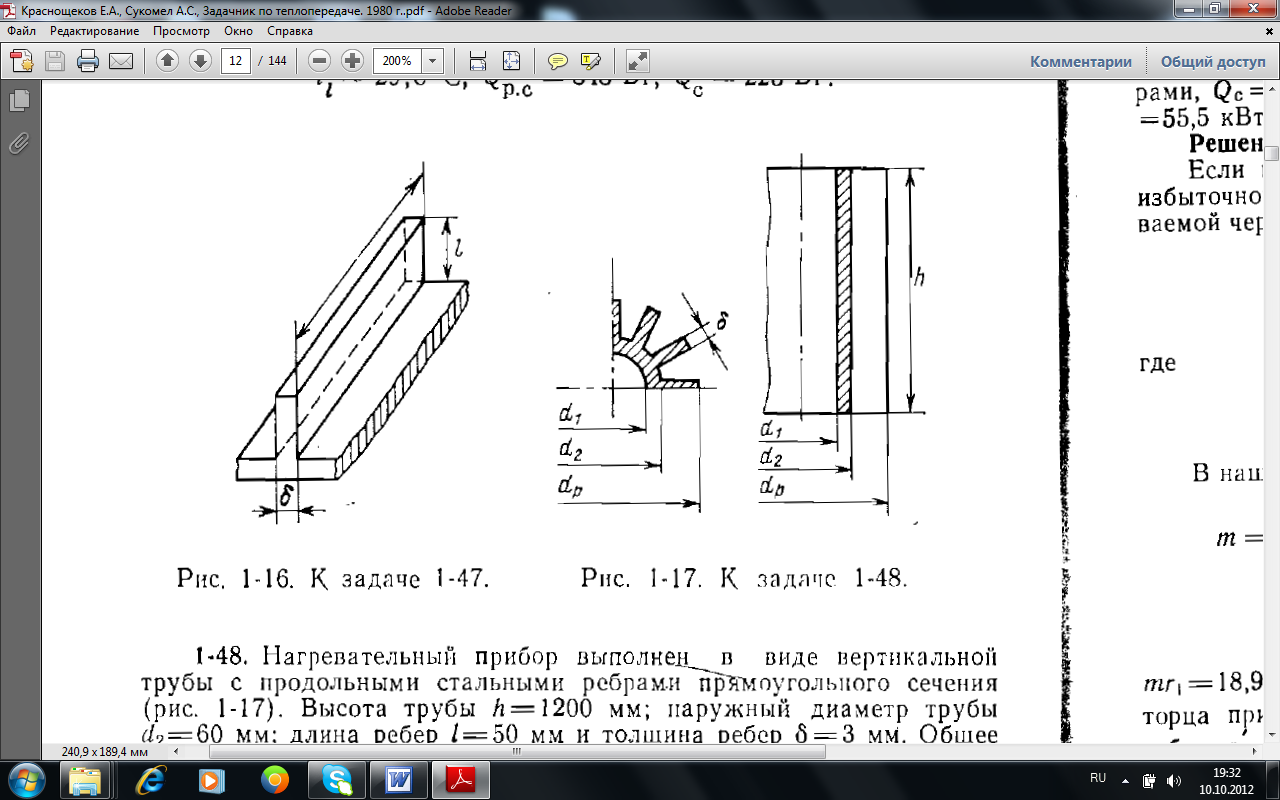1280x800 pixels.
Task: Open the Окно menu
Action: (x=239, y=31)
